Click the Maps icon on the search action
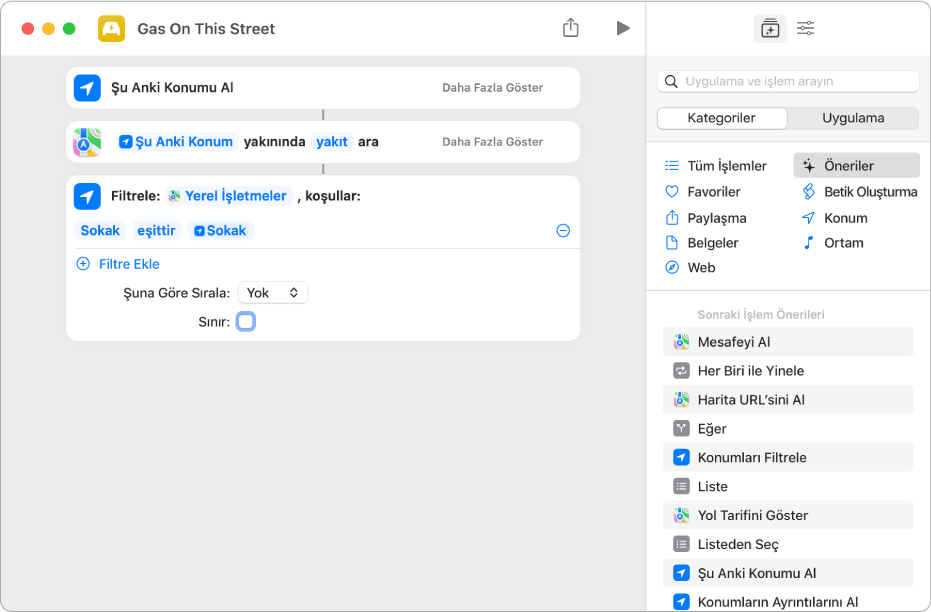931x612 pixels. tap(87, 142)
